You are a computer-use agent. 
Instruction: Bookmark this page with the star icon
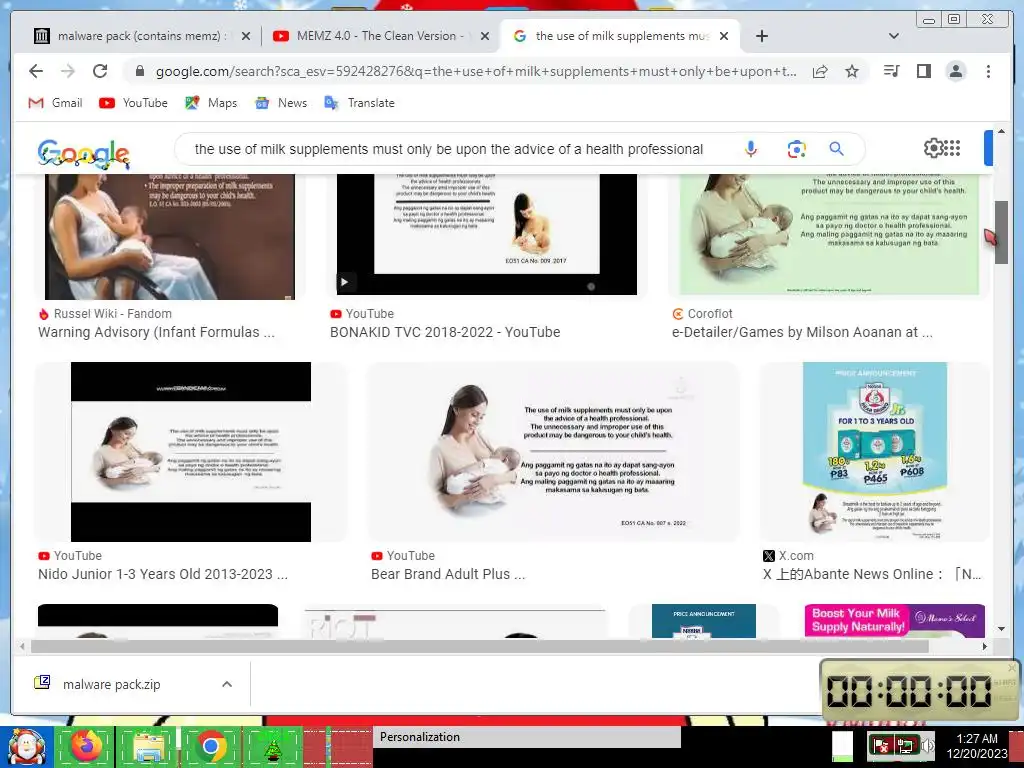(852, 71)
